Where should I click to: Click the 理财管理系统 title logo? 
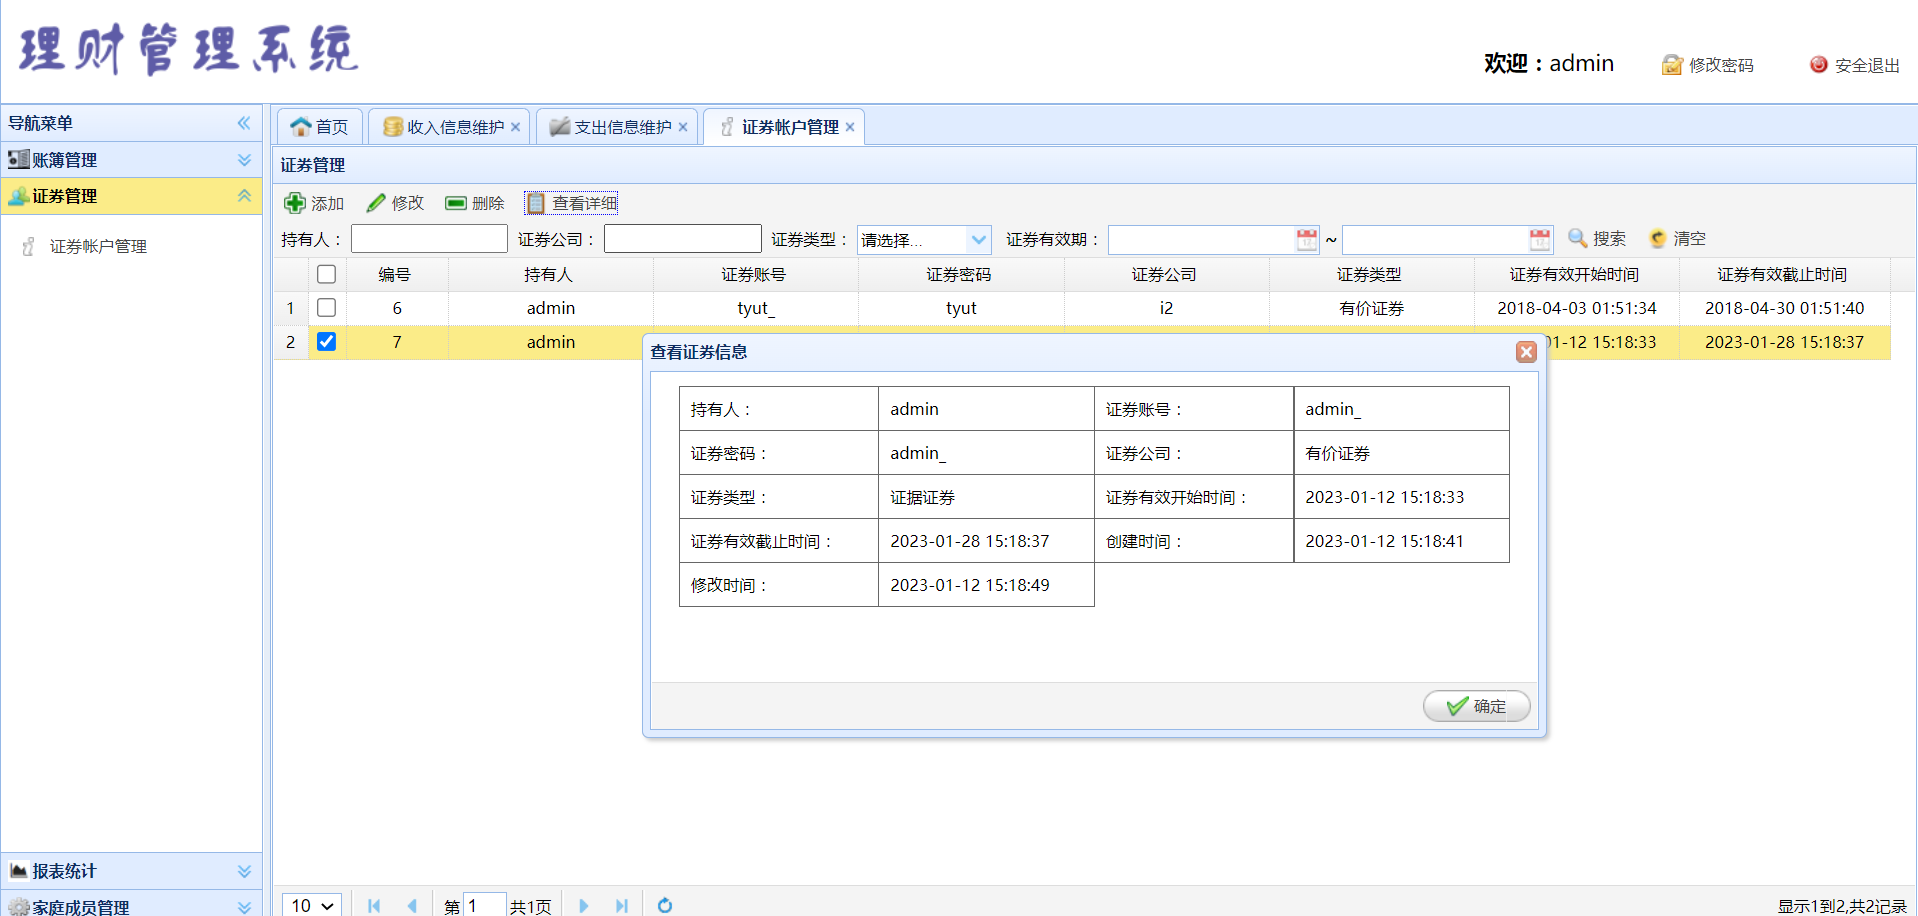click(188, 49)
